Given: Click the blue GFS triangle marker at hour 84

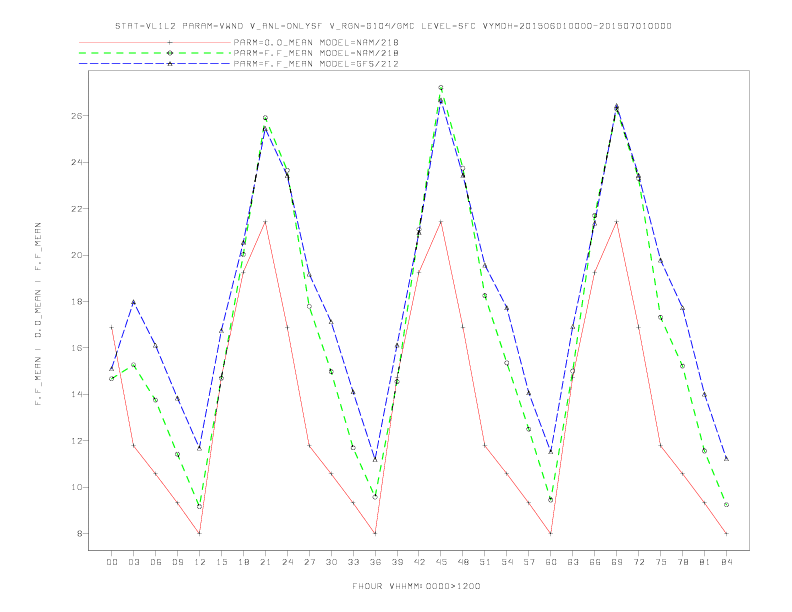Looking at the screenshot, I should point(726,458).
